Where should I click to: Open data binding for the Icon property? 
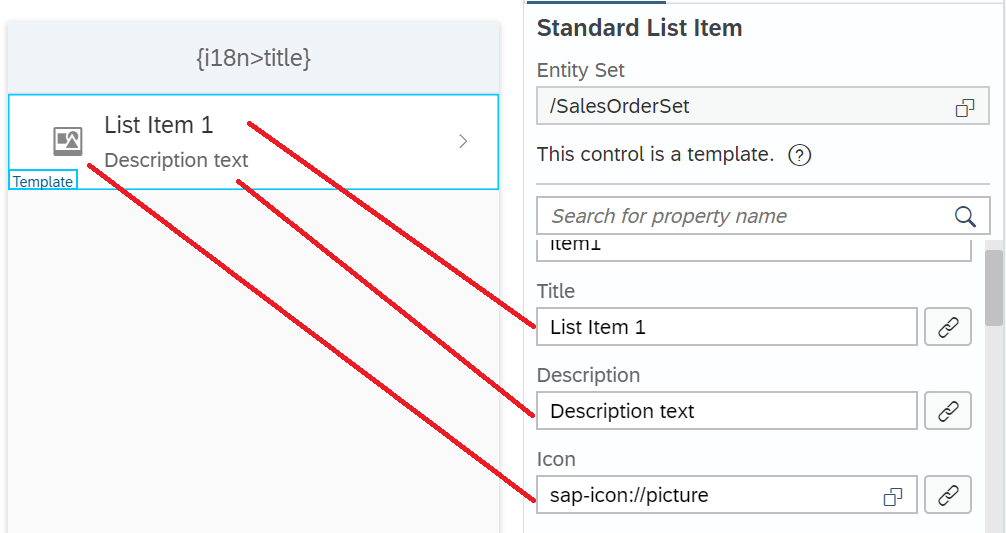(x=947, y=495)
